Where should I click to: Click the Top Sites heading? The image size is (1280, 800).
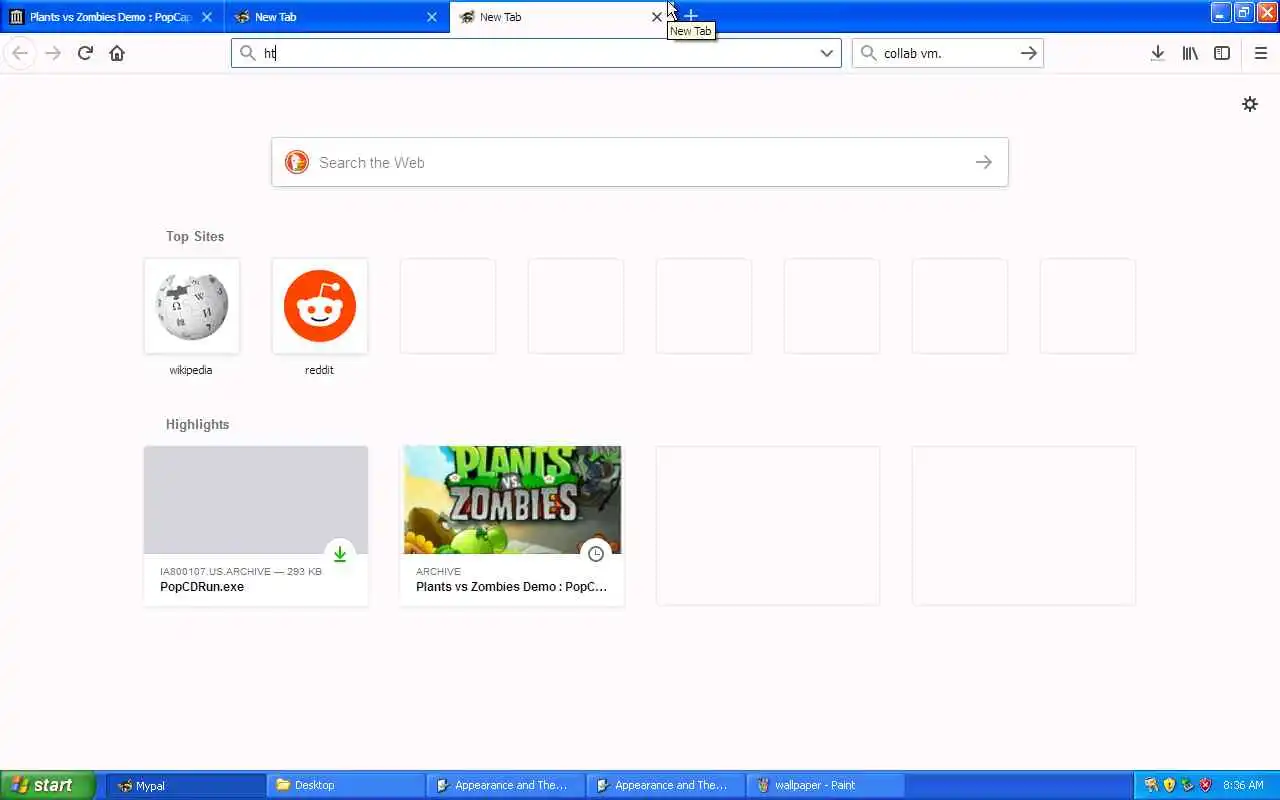coord(195,236)
